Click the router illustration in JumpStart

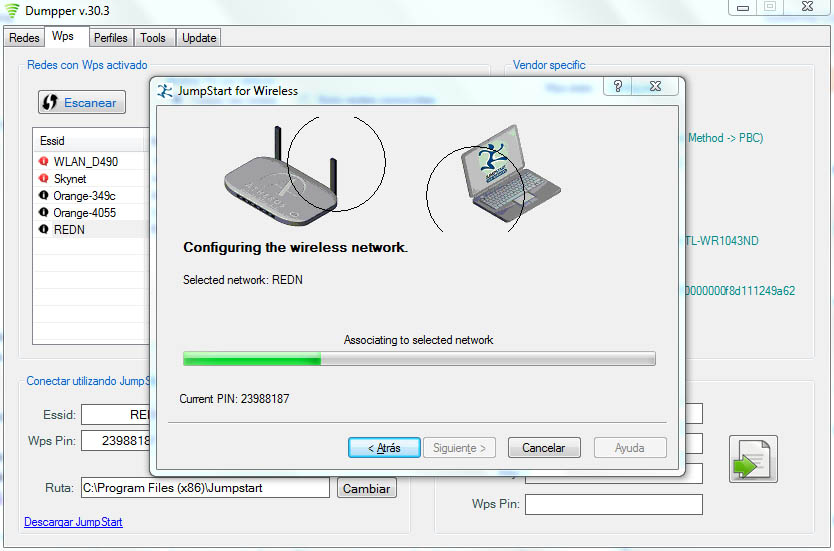coord(281,176)
